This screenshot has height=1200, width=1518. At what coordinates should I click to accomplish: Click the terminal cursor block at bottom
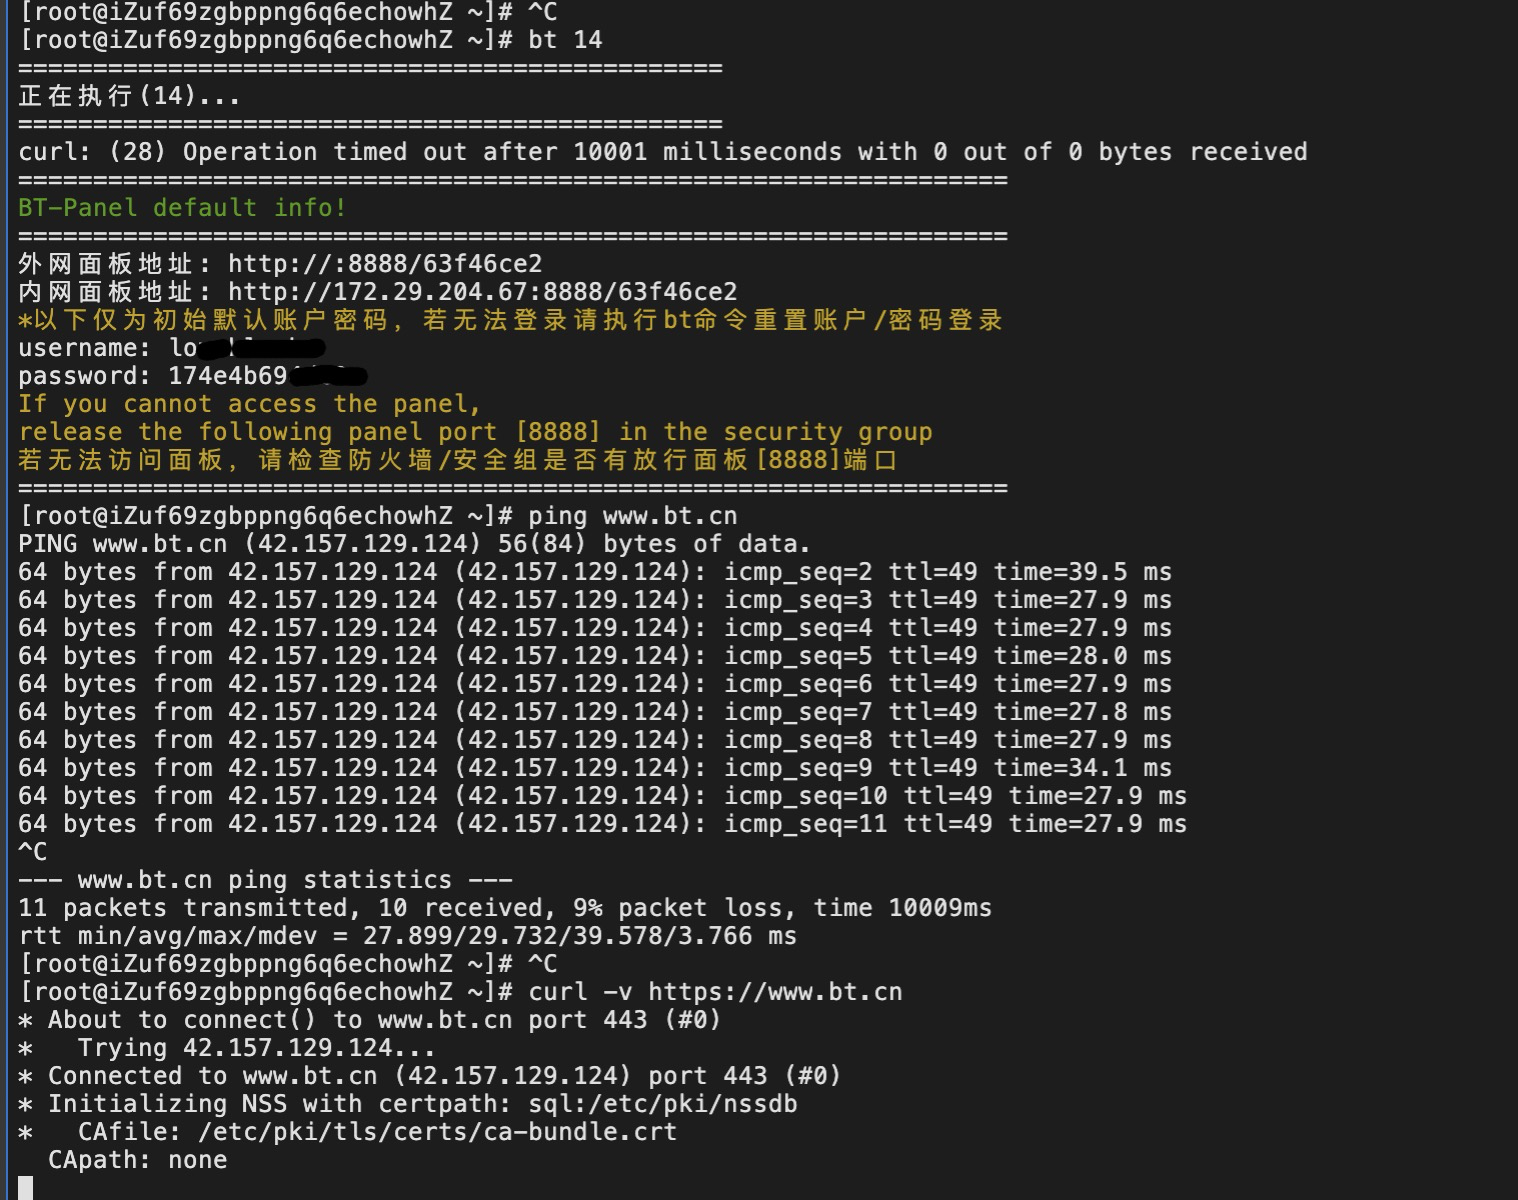point(26,1188)
